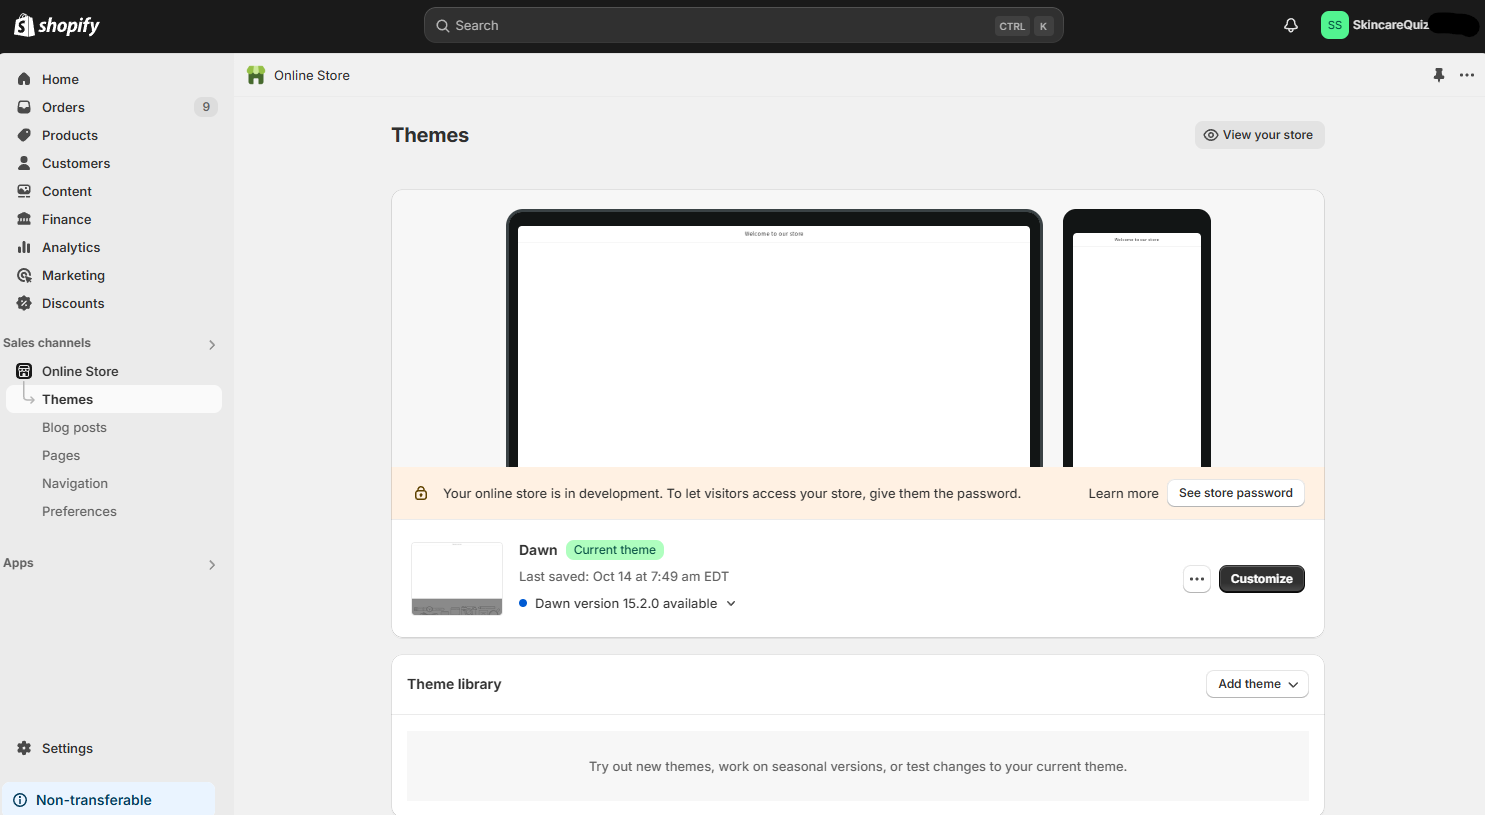1485x815 pixels.
Task: Click the Online Store header icon
Action: tap(256, 75)
